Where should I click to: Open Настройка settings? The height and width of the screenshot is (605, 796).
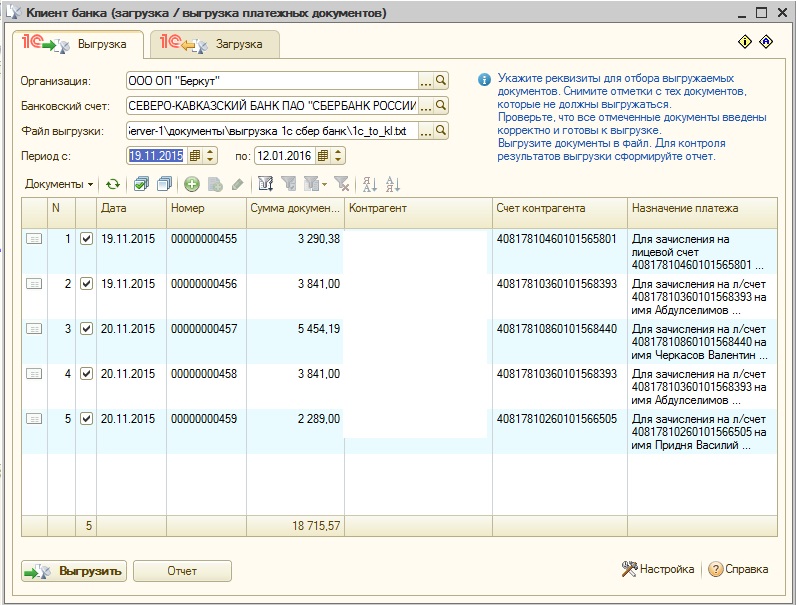pyautogui.click(x=658, y=569)
